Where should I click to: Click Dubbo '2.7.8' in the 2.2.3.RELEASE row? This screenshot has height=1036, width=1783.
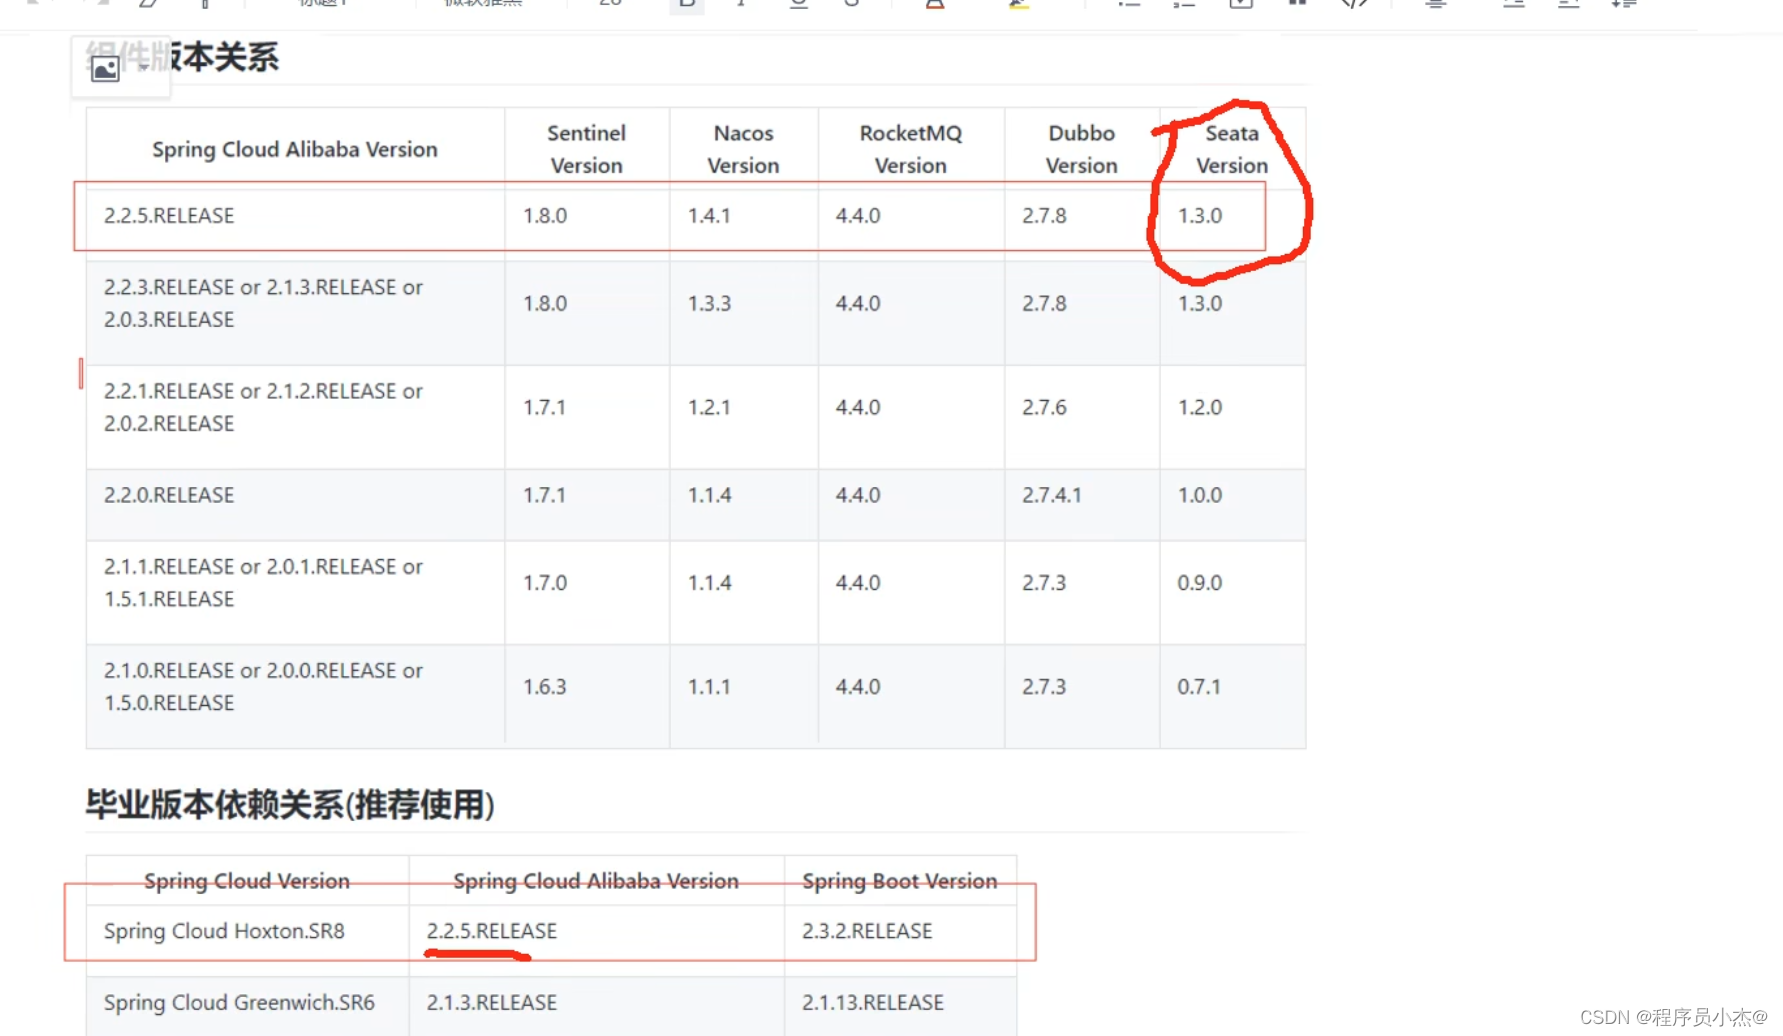1044,303
